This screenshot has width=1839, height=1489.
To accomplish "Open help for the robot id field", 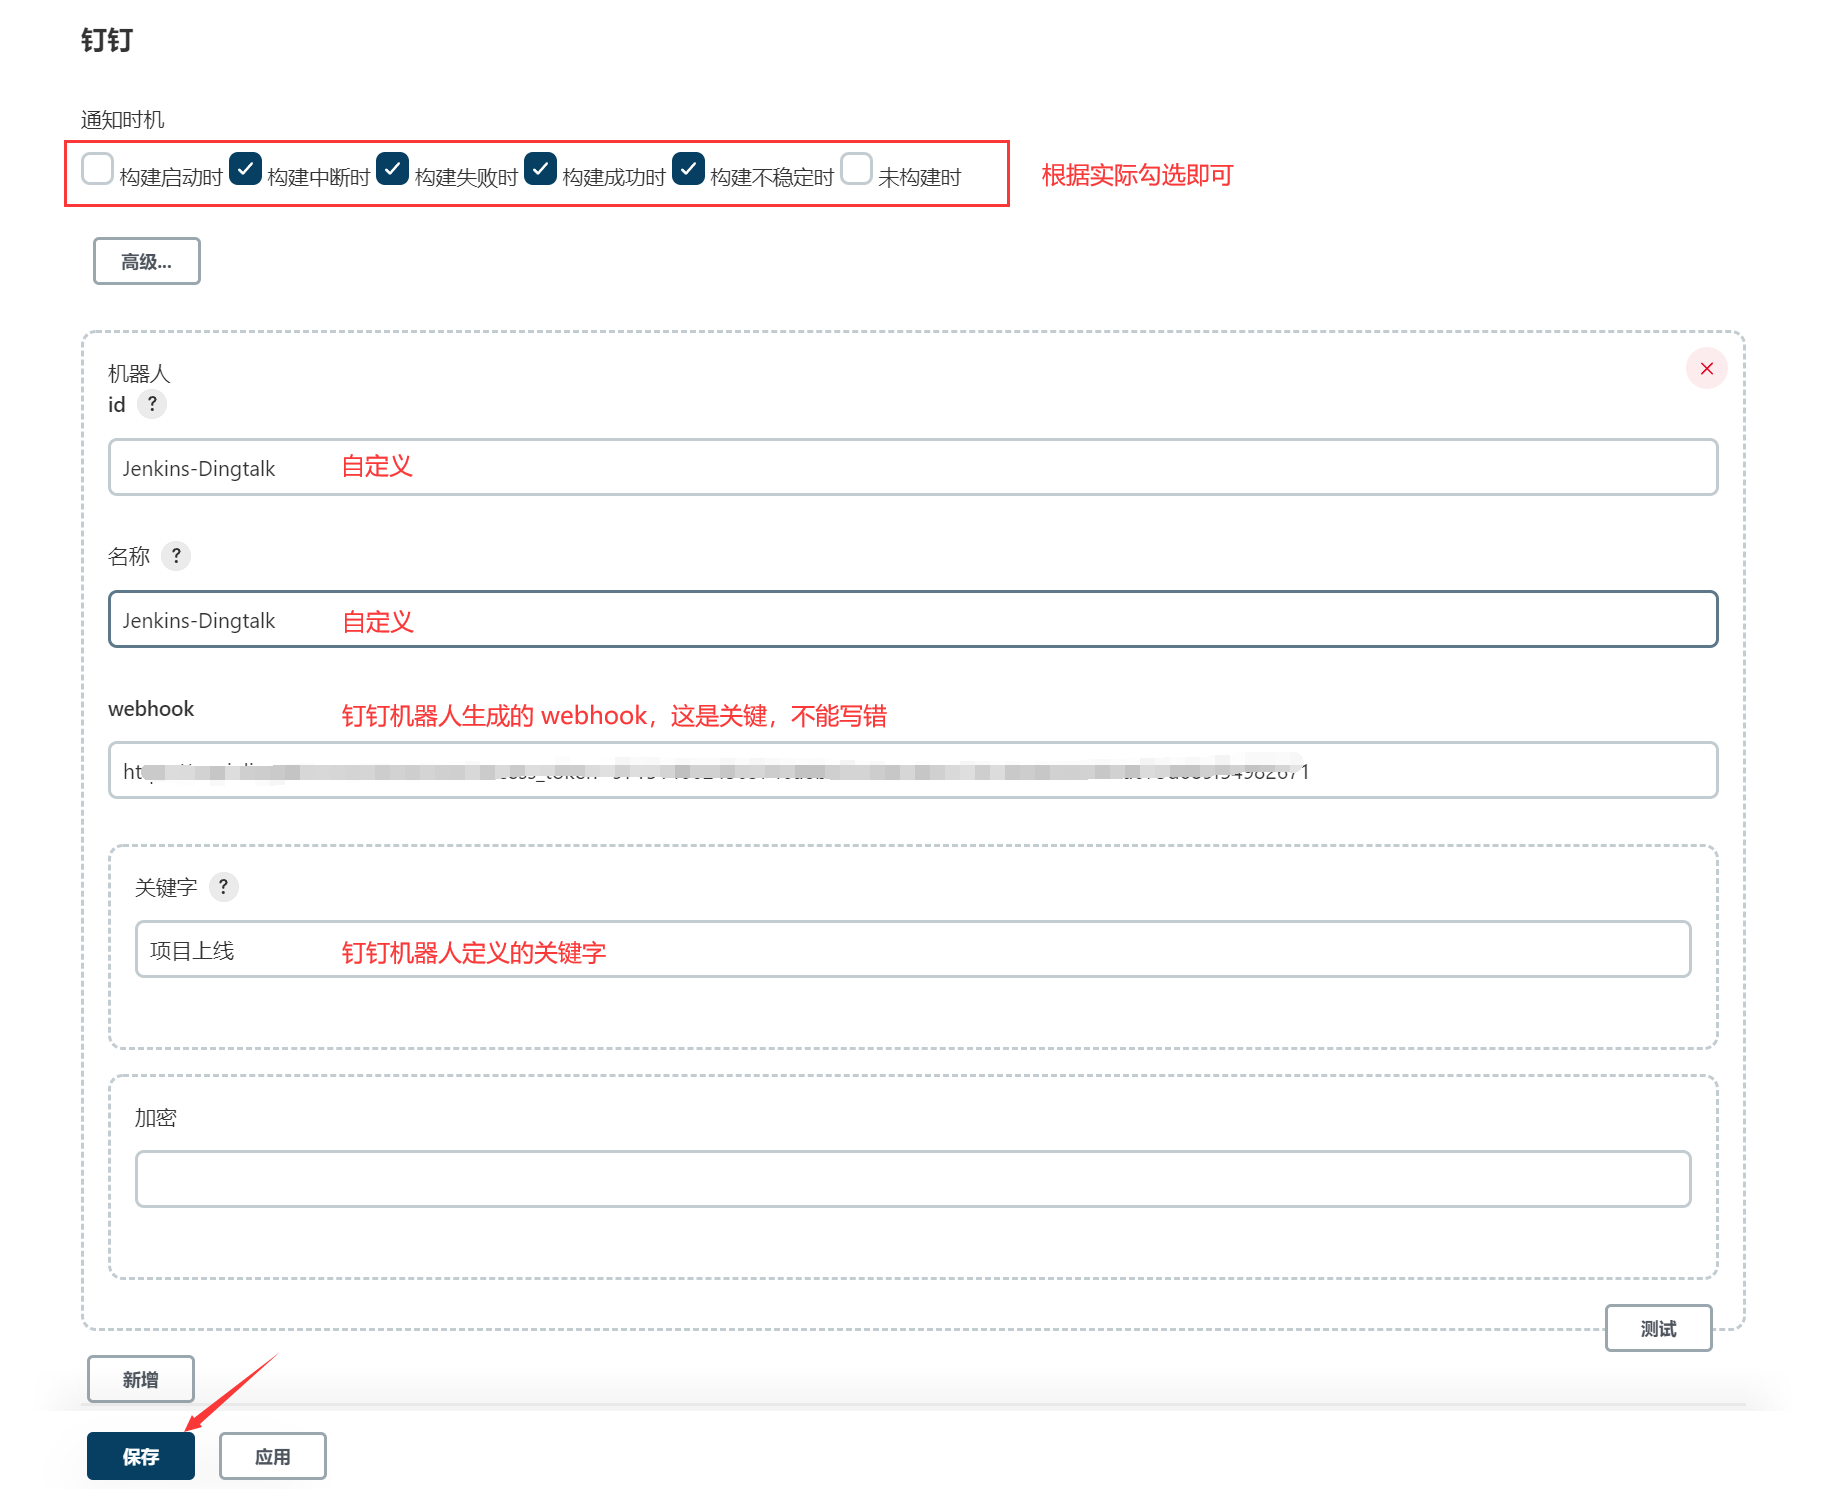I will point(152,404).
